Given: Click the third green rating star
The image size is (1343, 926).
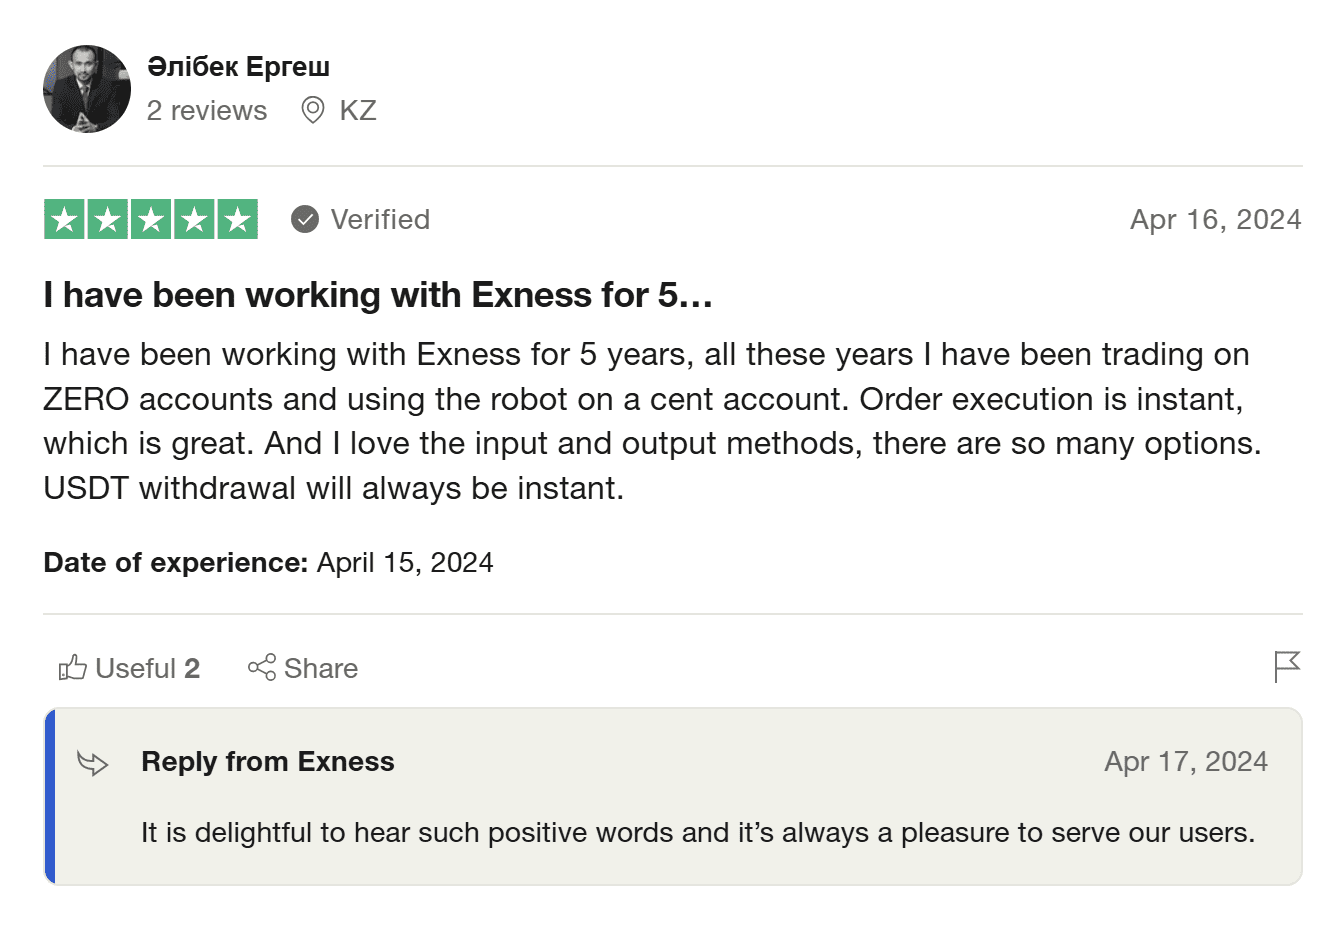Looking at the screenshot, I should pyautogui.click(x=151, y=220).
